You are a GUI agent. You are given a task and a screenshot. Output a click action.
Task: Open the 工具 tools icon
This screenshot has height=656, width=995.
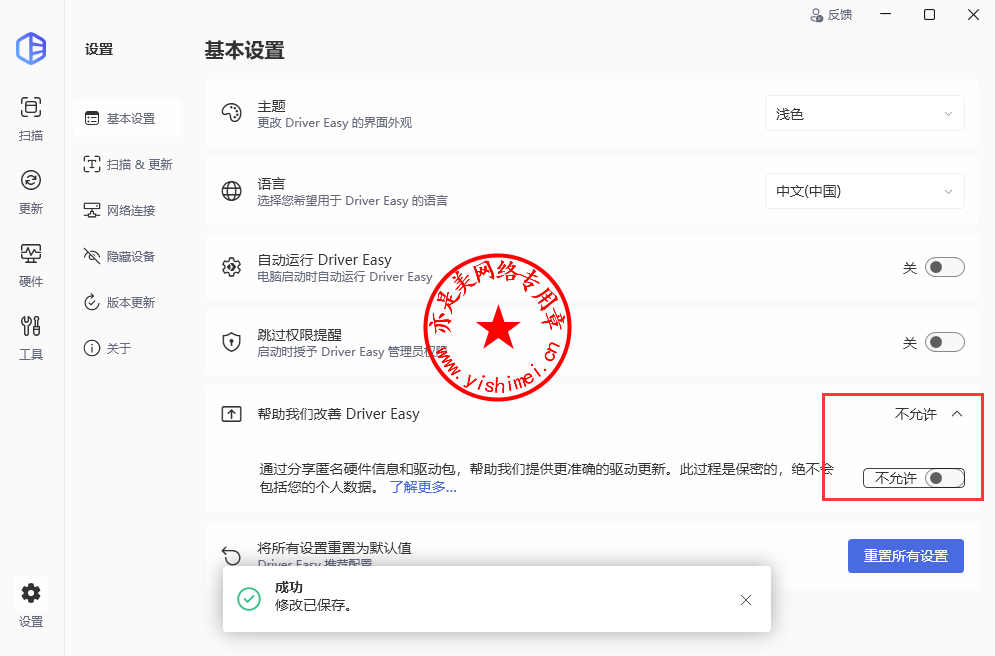tap(30, 326)
